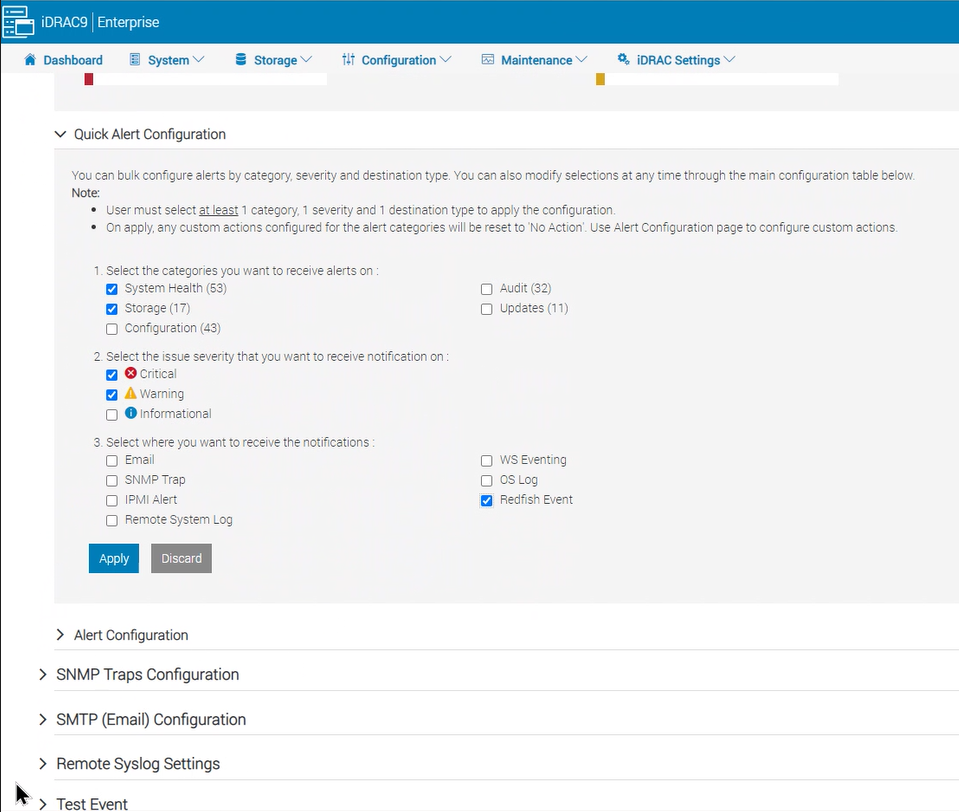Click the Critical severity red icon
Viewport: 959px width, 812px height.
pyautogui.click(x=129, y=374)
